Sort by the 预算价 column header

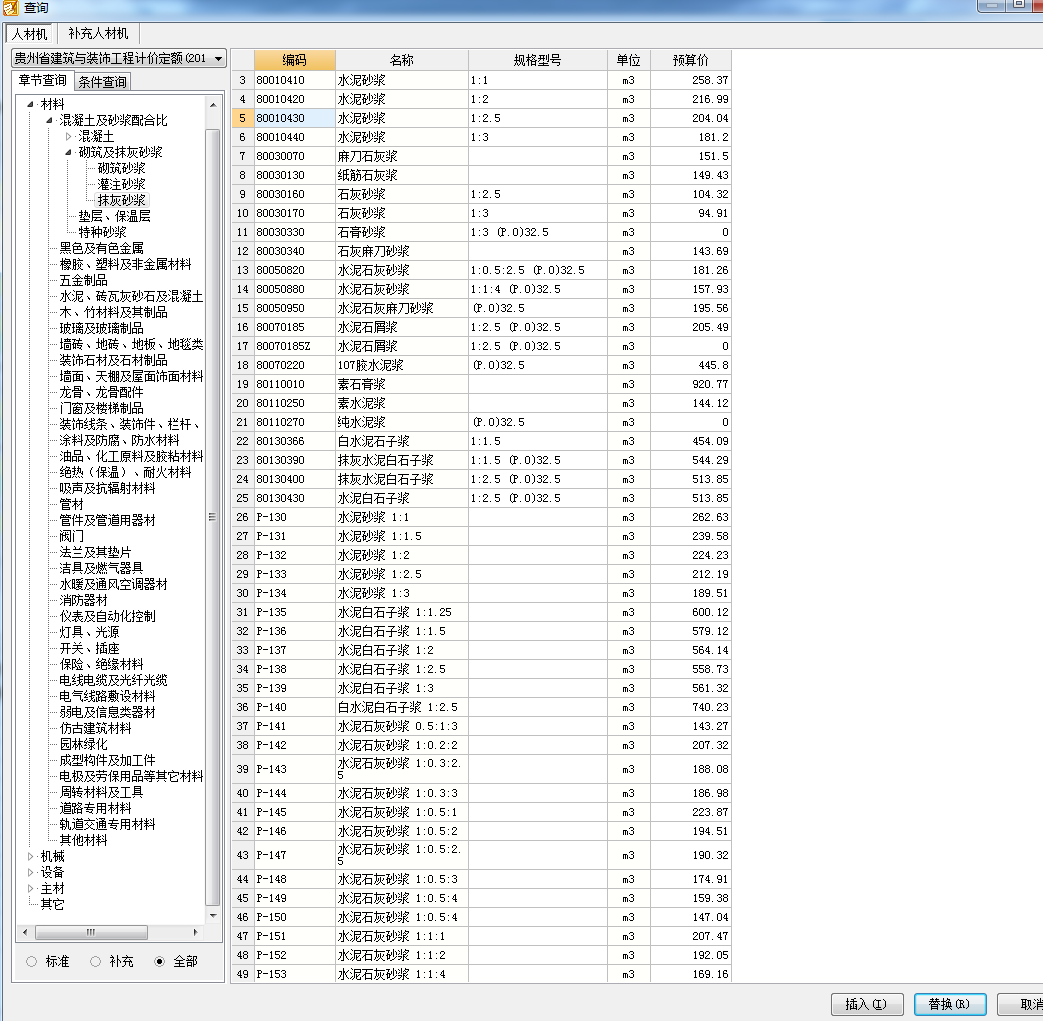click(x=690, y=60)
